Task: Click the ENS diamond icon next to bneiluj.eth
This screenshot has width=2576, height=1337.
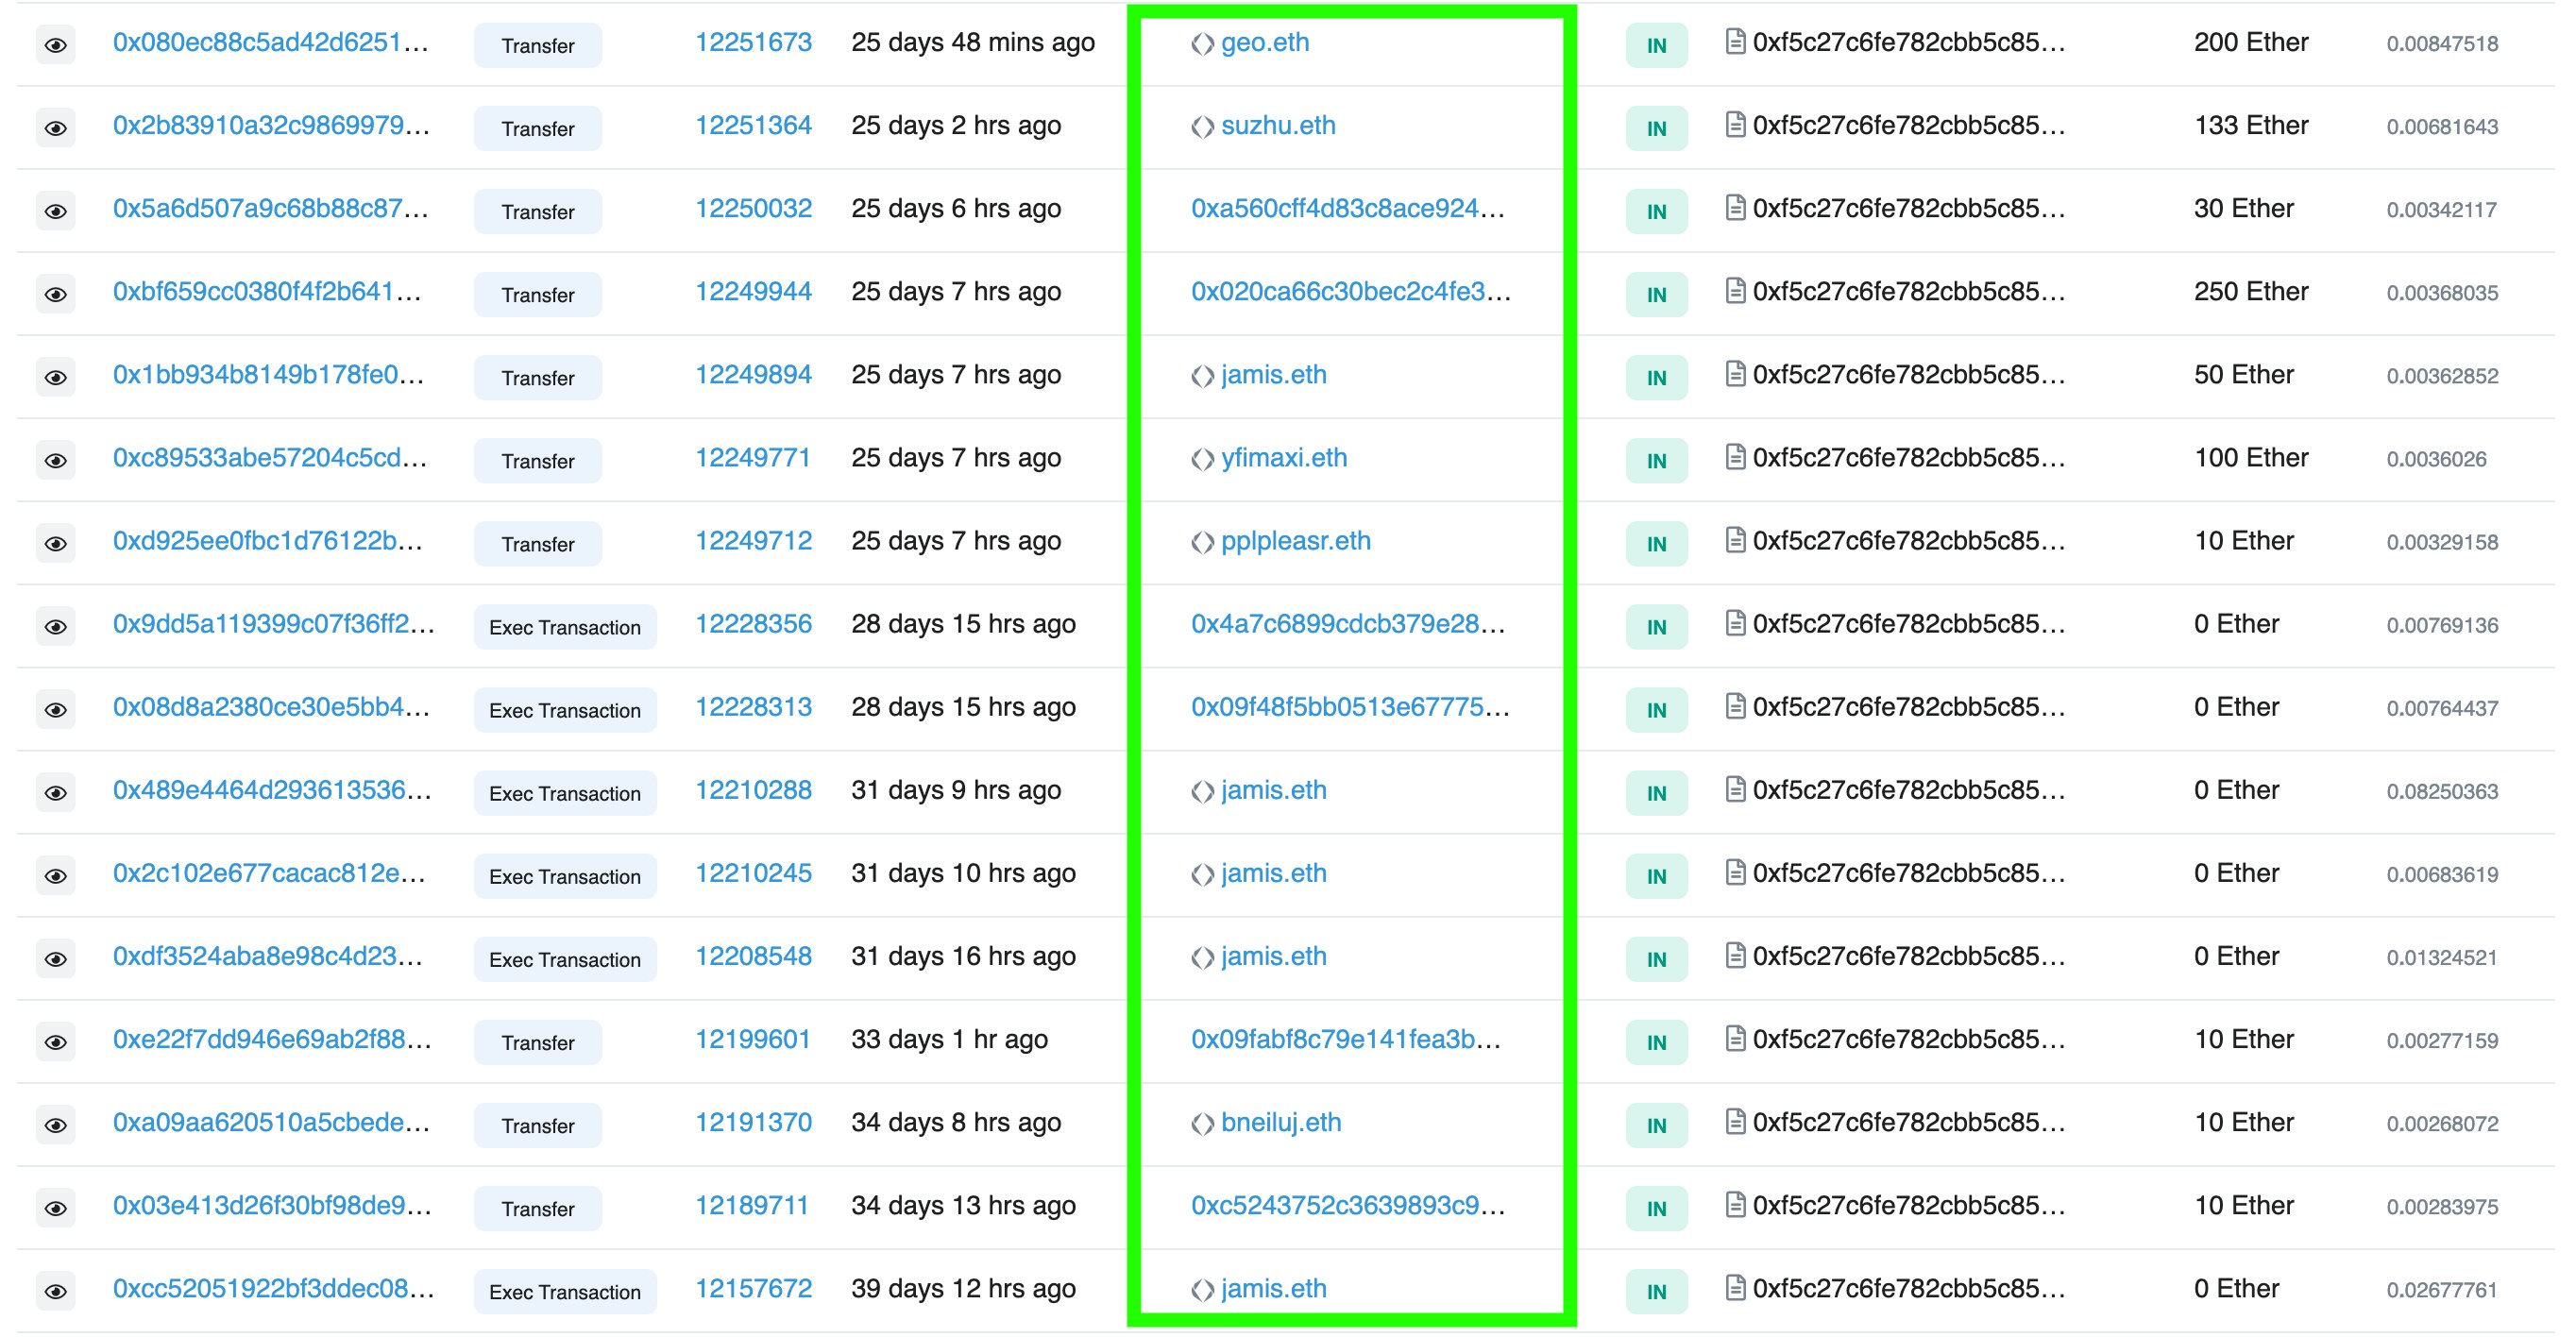Action: tap(1202, 1122)
